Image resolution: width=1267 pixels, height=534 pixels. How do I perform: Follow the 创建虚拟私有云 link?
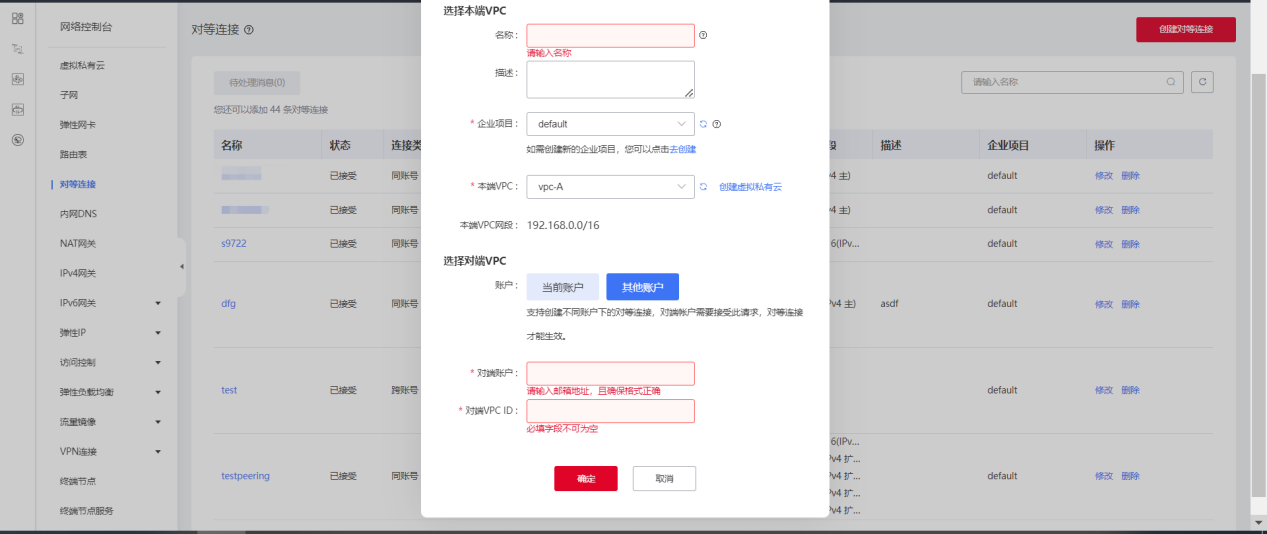click(750, 187)
